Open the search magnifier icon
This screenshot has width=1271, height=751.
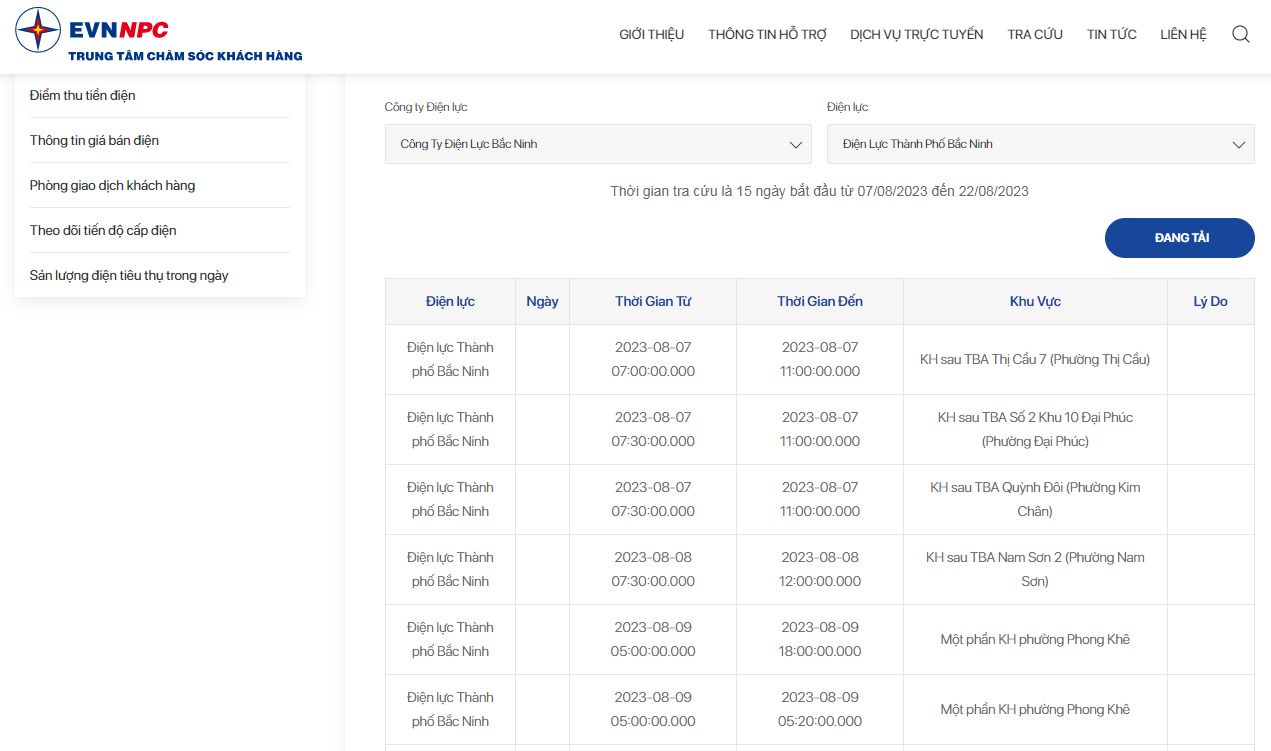click(1240, 34)
